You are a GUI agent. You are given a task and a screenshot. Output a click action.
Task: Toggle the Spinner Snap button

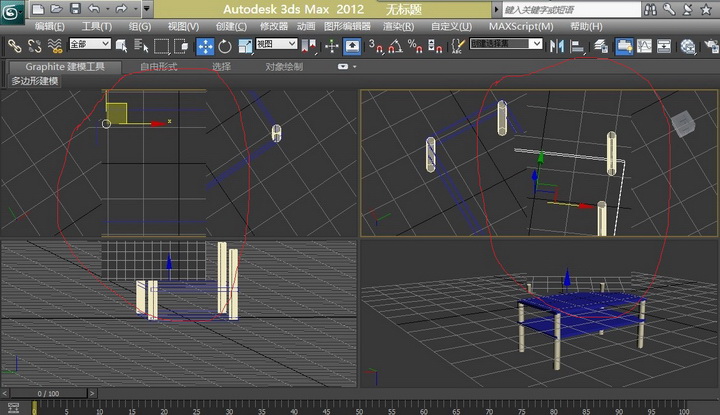pyautogui.click(x=435, y=46)
